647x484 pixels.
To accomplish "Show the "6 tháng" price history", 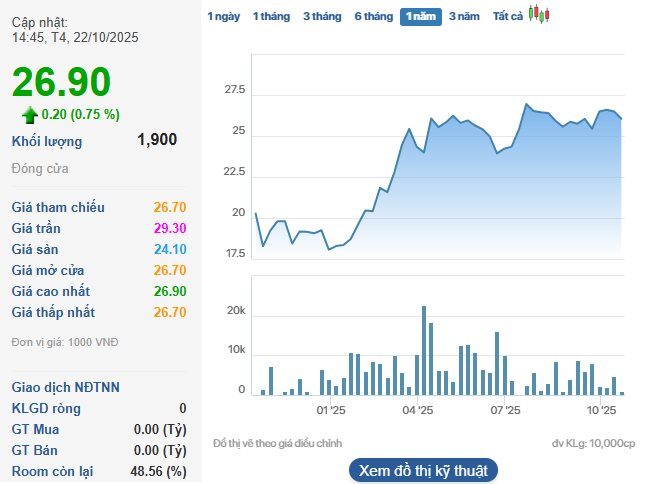I will [x=373, y=16].
